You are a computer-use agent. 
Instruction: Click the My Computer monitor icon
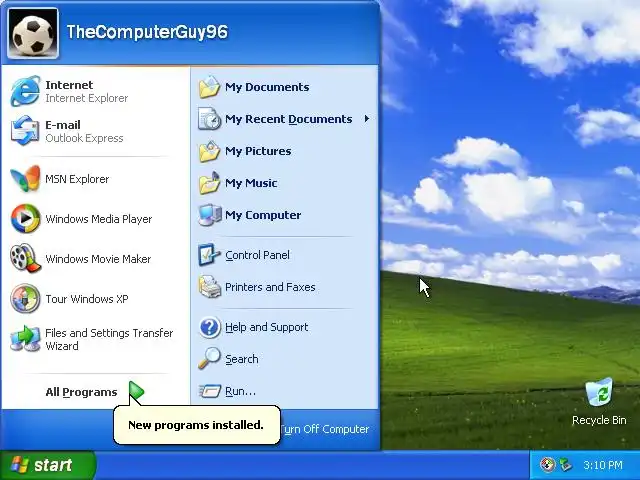click(x=209, y=215)
